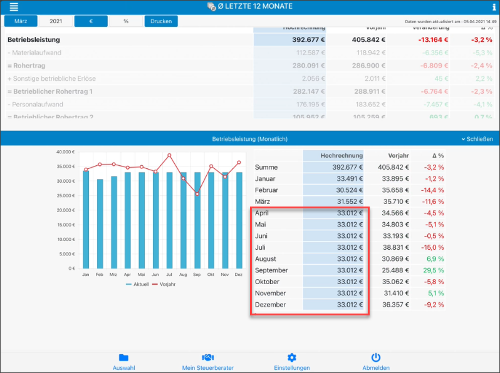This screenshot has height=373, width=500.
Task: Click the Feb bar in chart
Action: [x=100, y=224]
